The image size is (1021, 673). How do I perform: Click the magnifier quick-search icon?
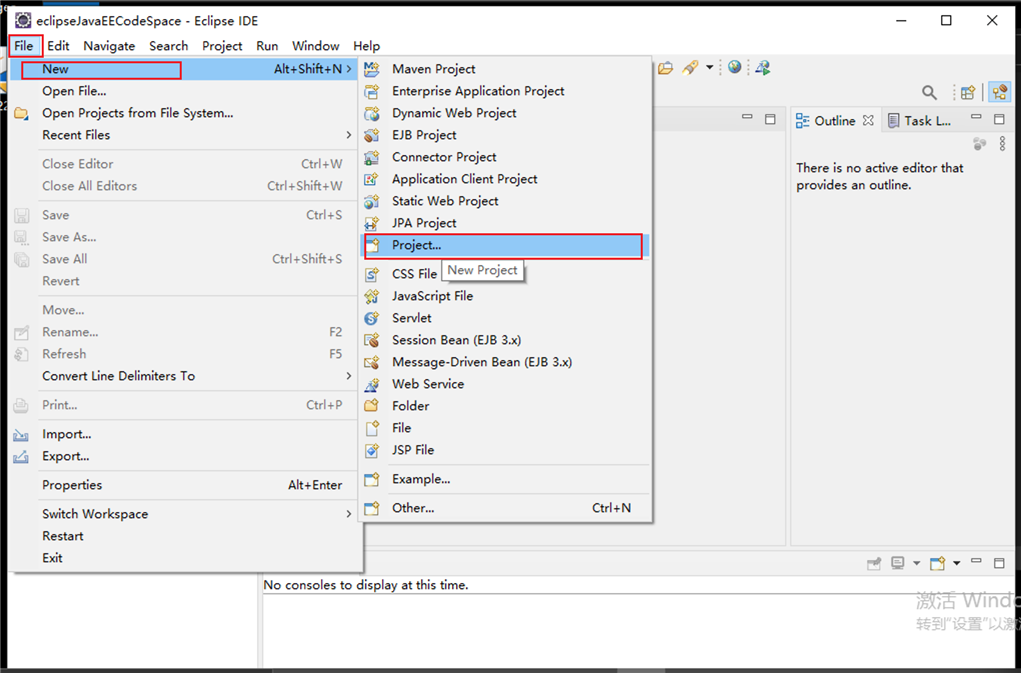tap(929, 92)
